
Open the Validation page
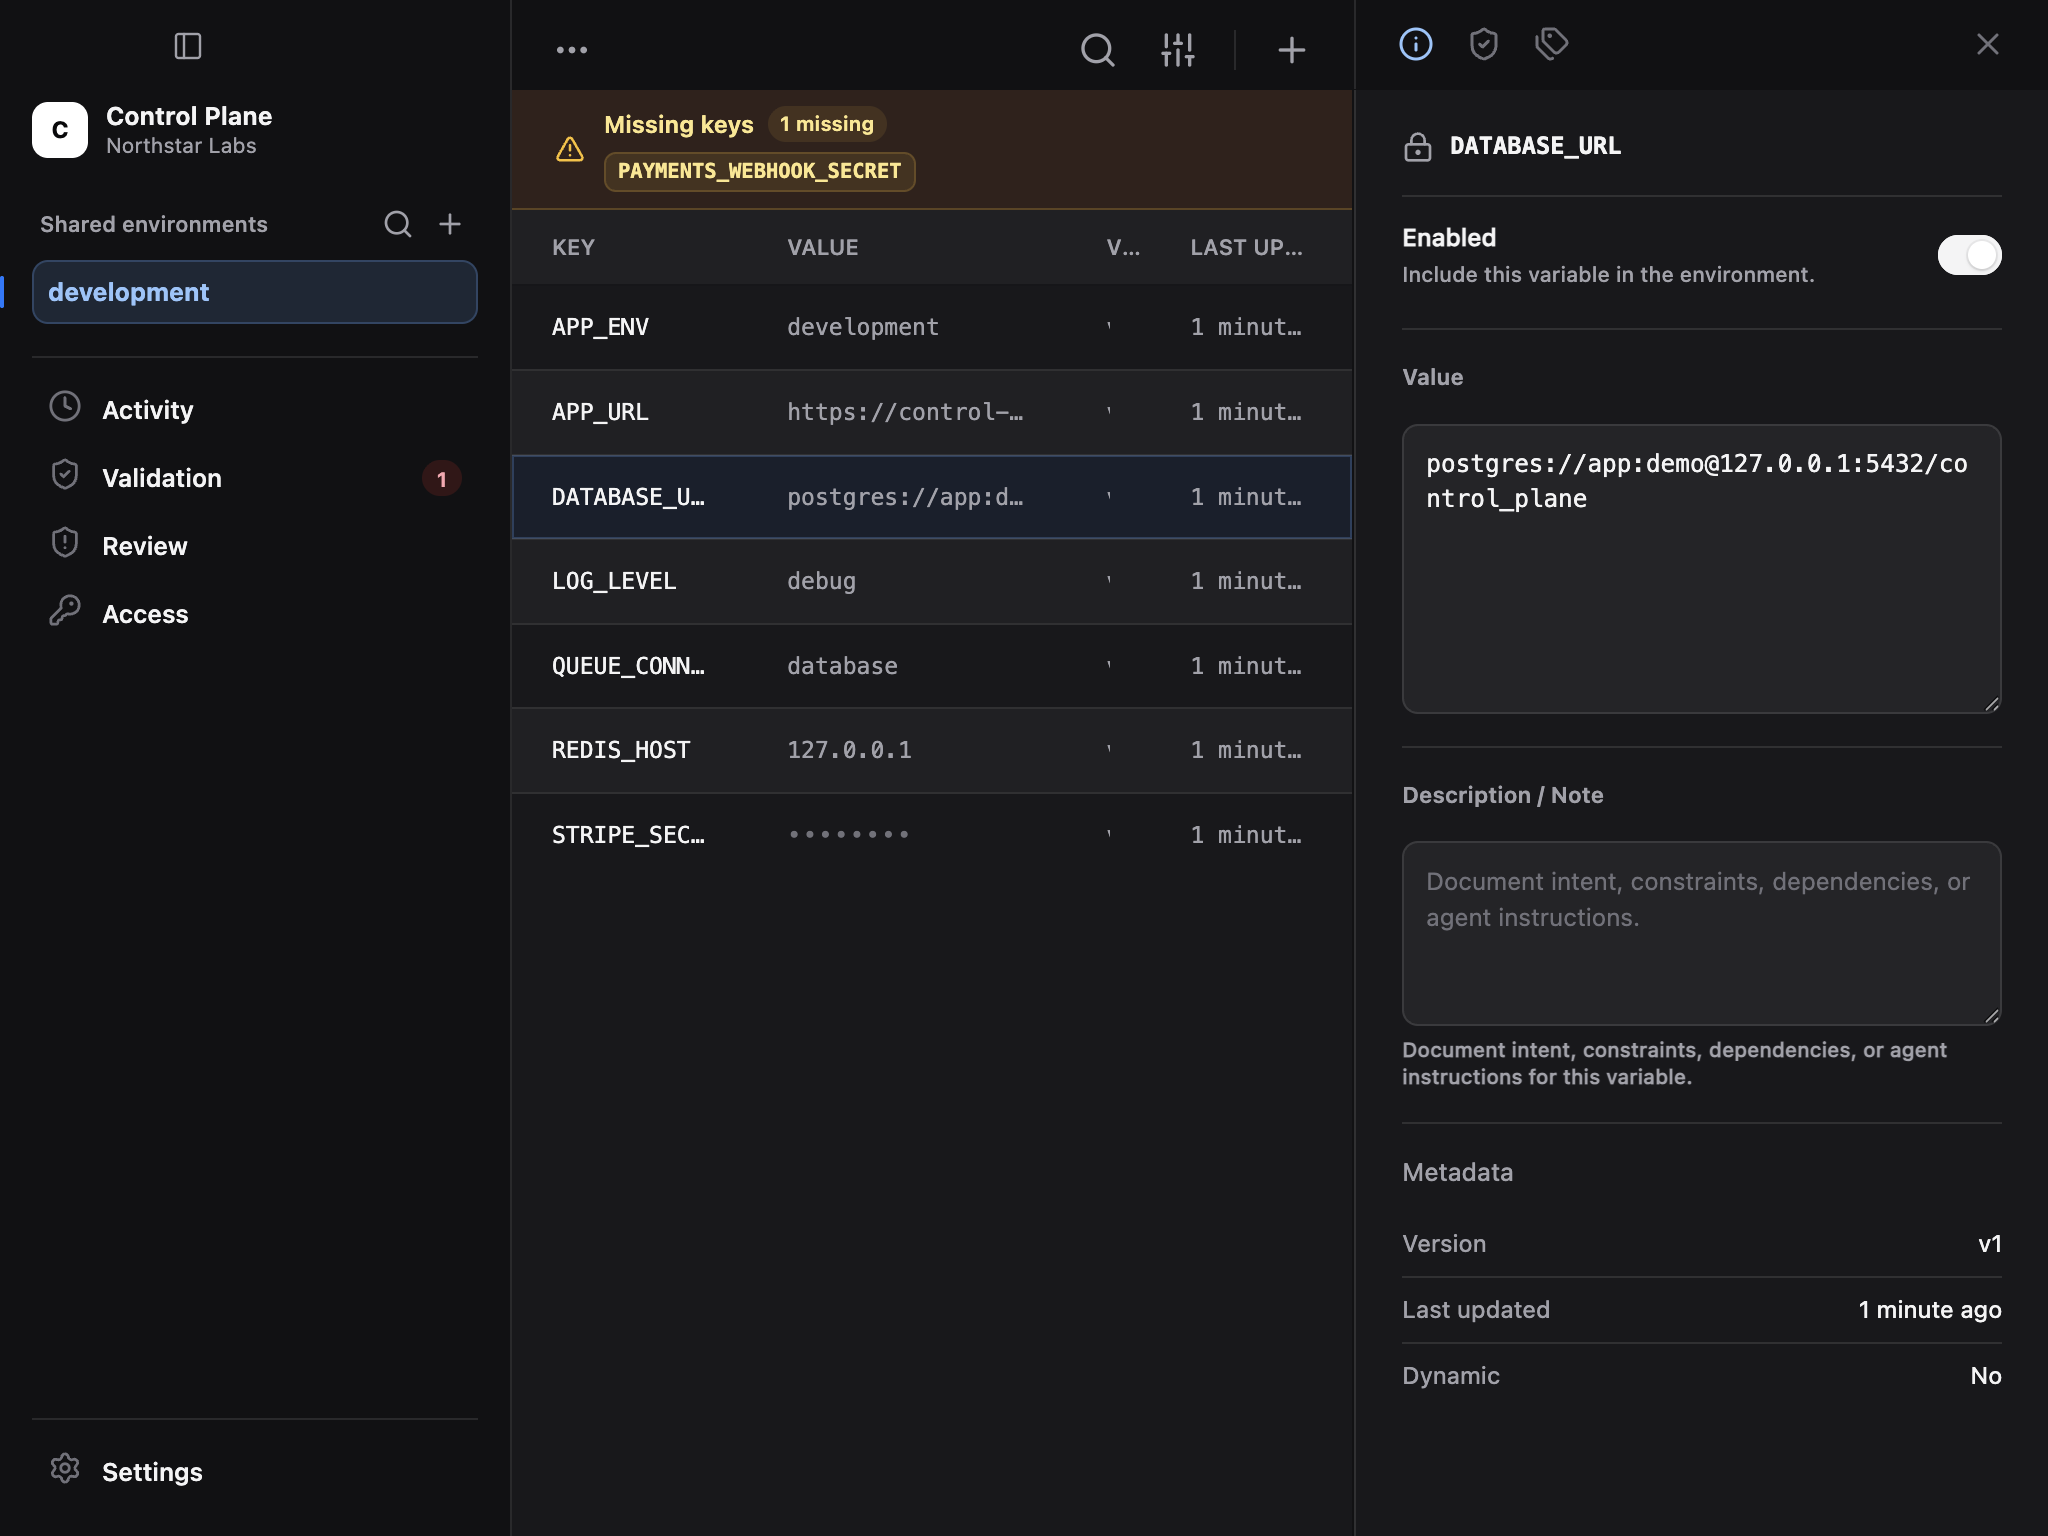255,478
